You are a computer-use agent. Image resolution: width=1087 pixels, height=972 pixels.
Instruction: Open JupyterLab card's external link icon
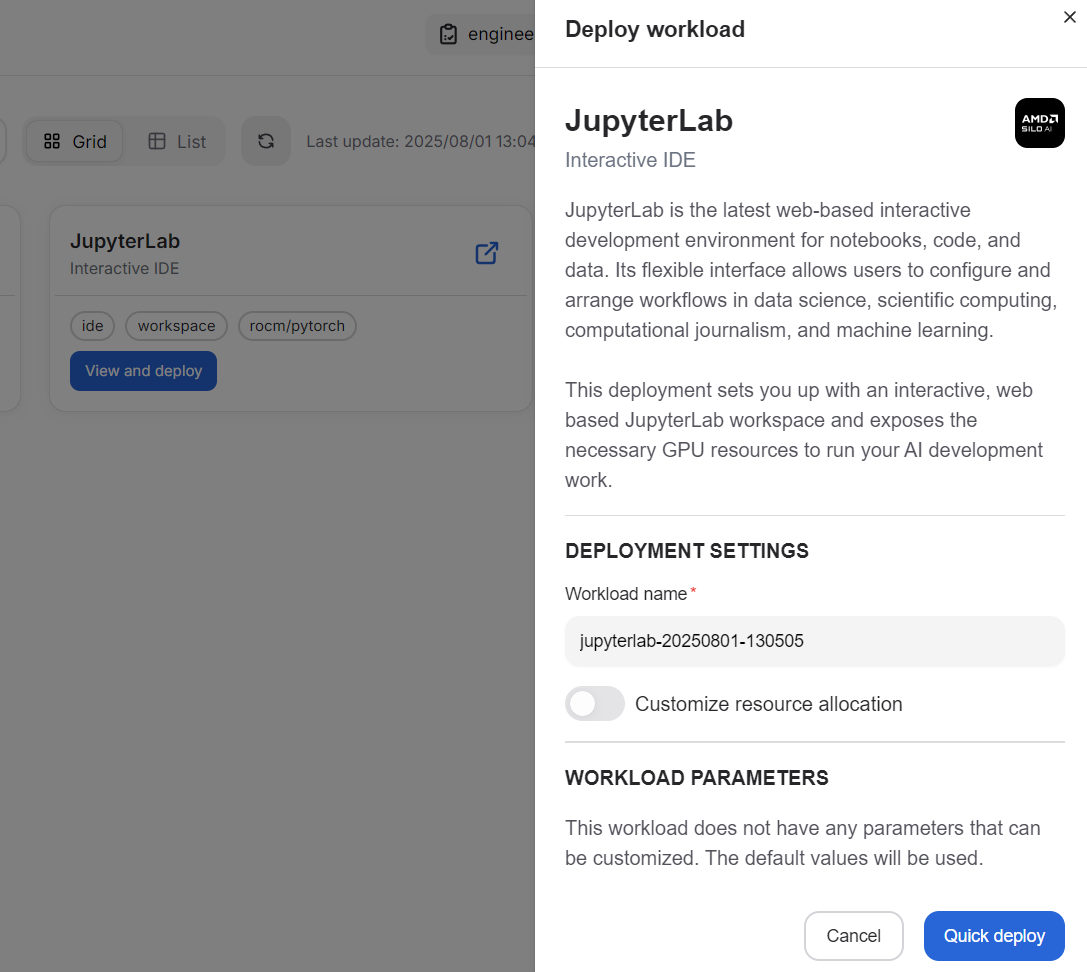(x=486, y=253)
